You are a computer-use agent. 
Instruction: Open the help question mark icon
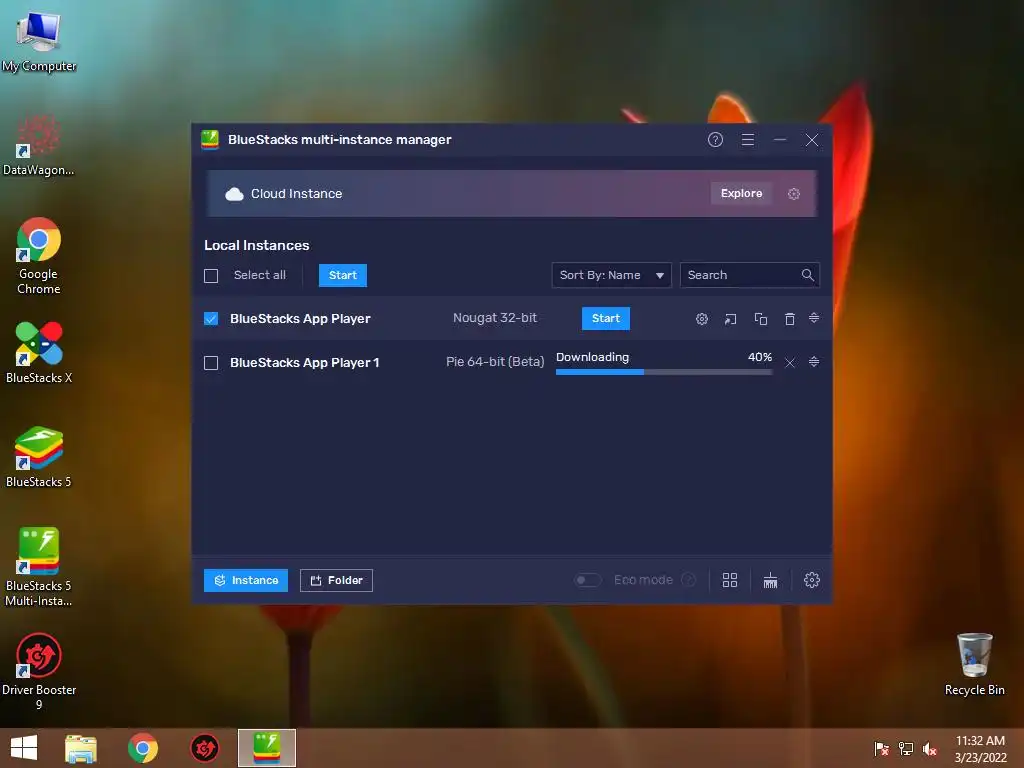(715, 140)
